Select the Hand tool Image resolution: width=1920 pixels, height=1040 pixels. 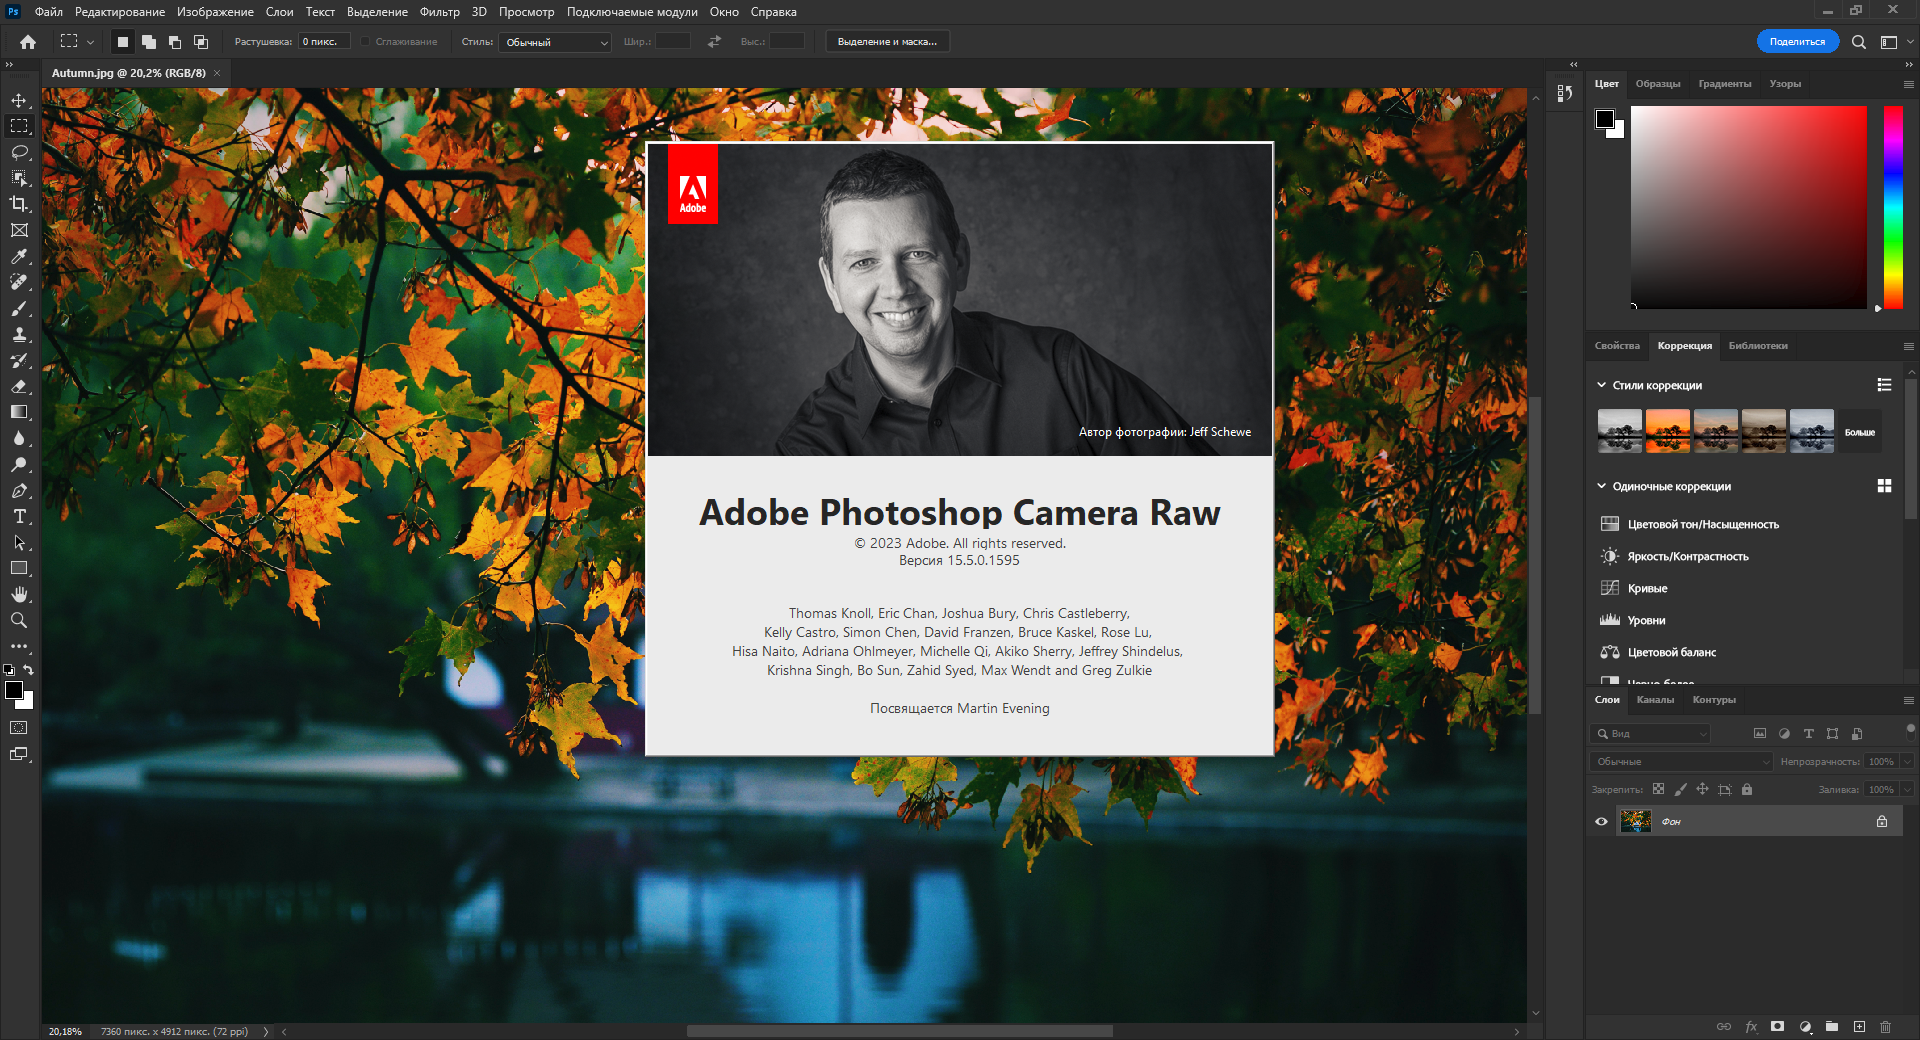pyautogui.click(x=19, y=594)
